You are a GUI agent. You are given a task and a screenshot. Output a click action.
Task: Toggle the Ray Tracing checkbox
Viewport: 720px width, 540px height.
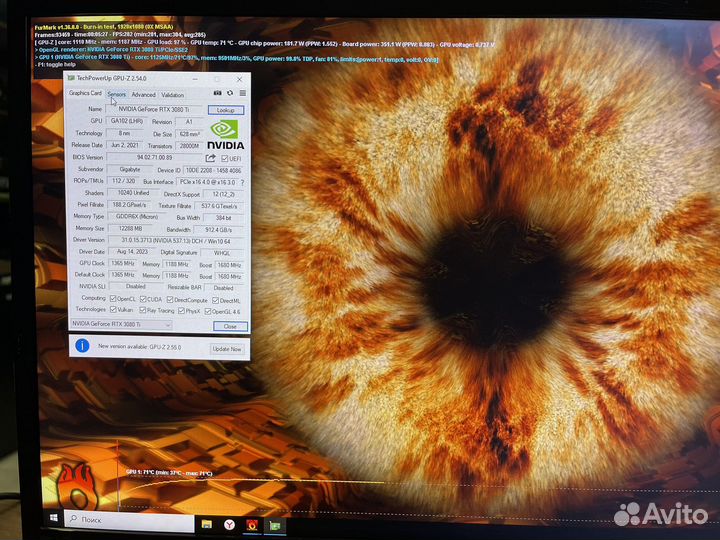[143, 310]
